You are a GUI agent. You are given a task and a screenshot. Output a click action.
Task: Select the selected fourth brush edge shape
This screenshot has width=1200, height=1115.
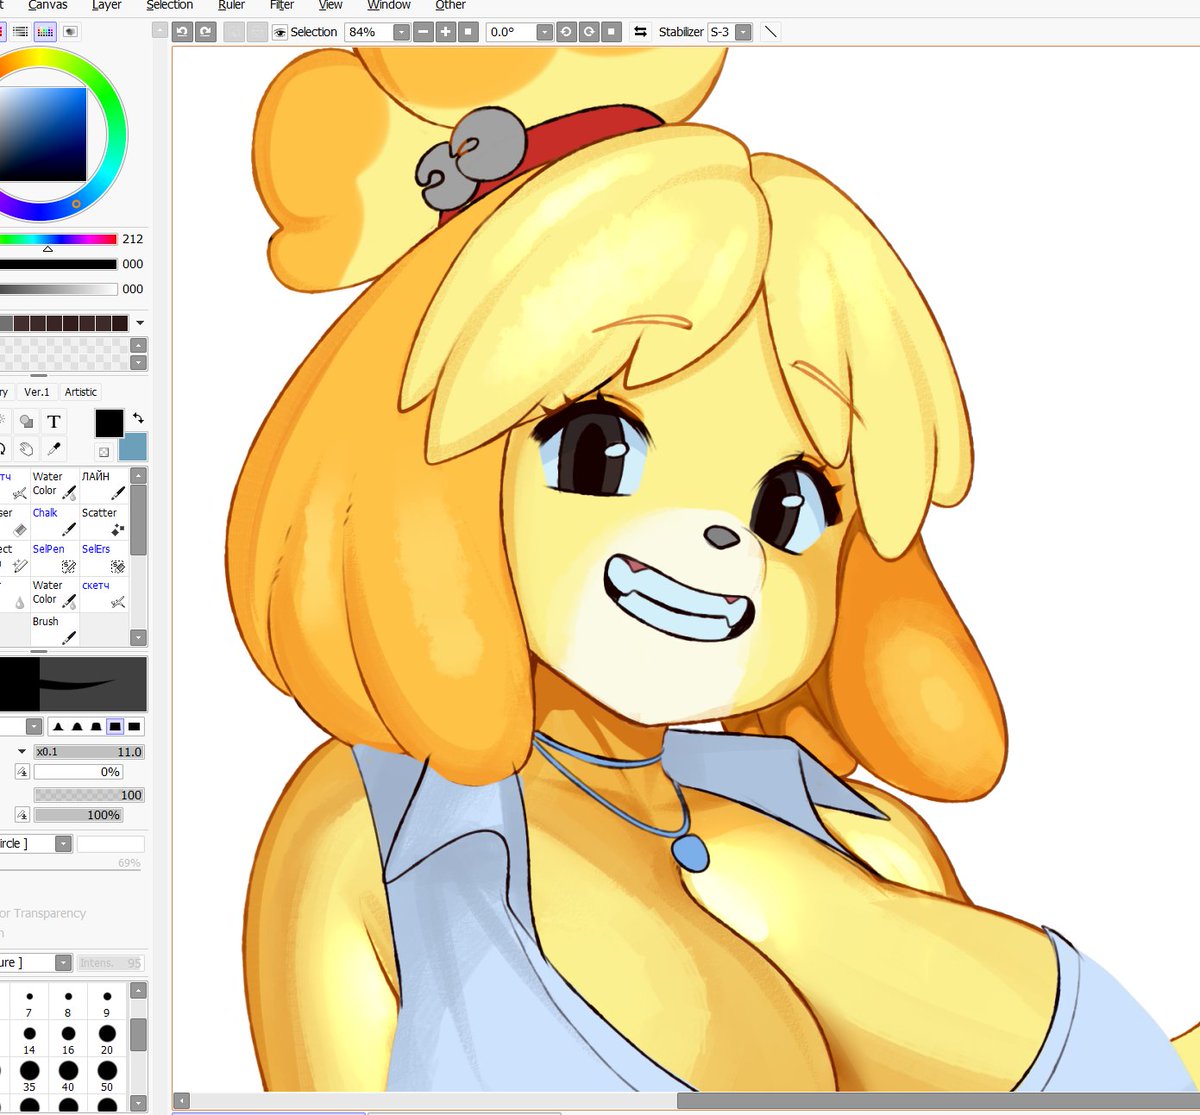tap(115, 727)
